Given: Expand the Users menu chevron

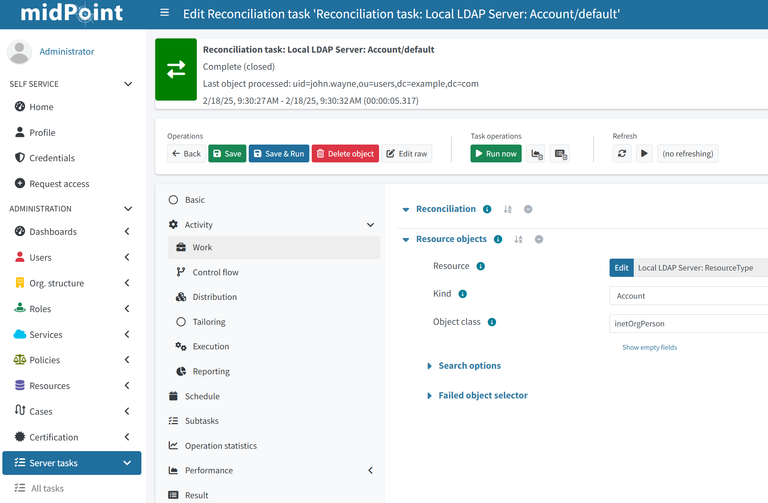Looking at the screenshot, I should (127, 257).
